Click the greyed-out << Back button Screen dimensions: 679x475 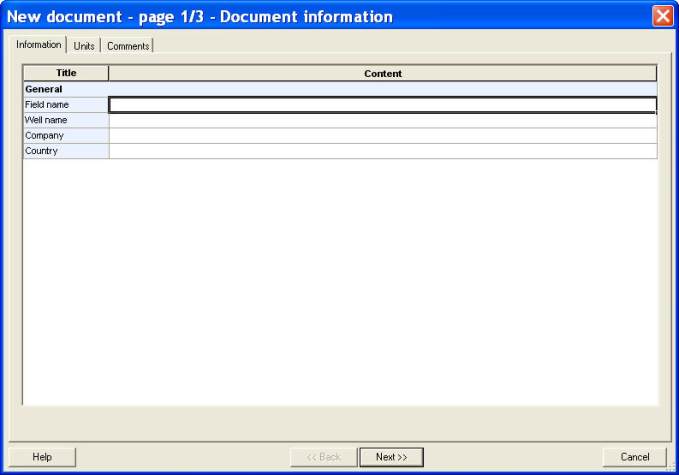(x=323, y=457)
